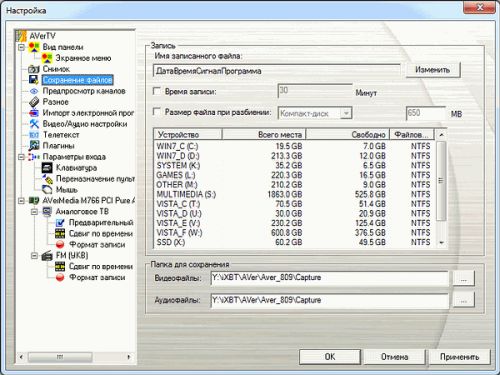Image resolution: width=500 pixels, height=375 pixels.
Task: Select the Клавиатура keyboard icon
Action: tap(47, 168)
